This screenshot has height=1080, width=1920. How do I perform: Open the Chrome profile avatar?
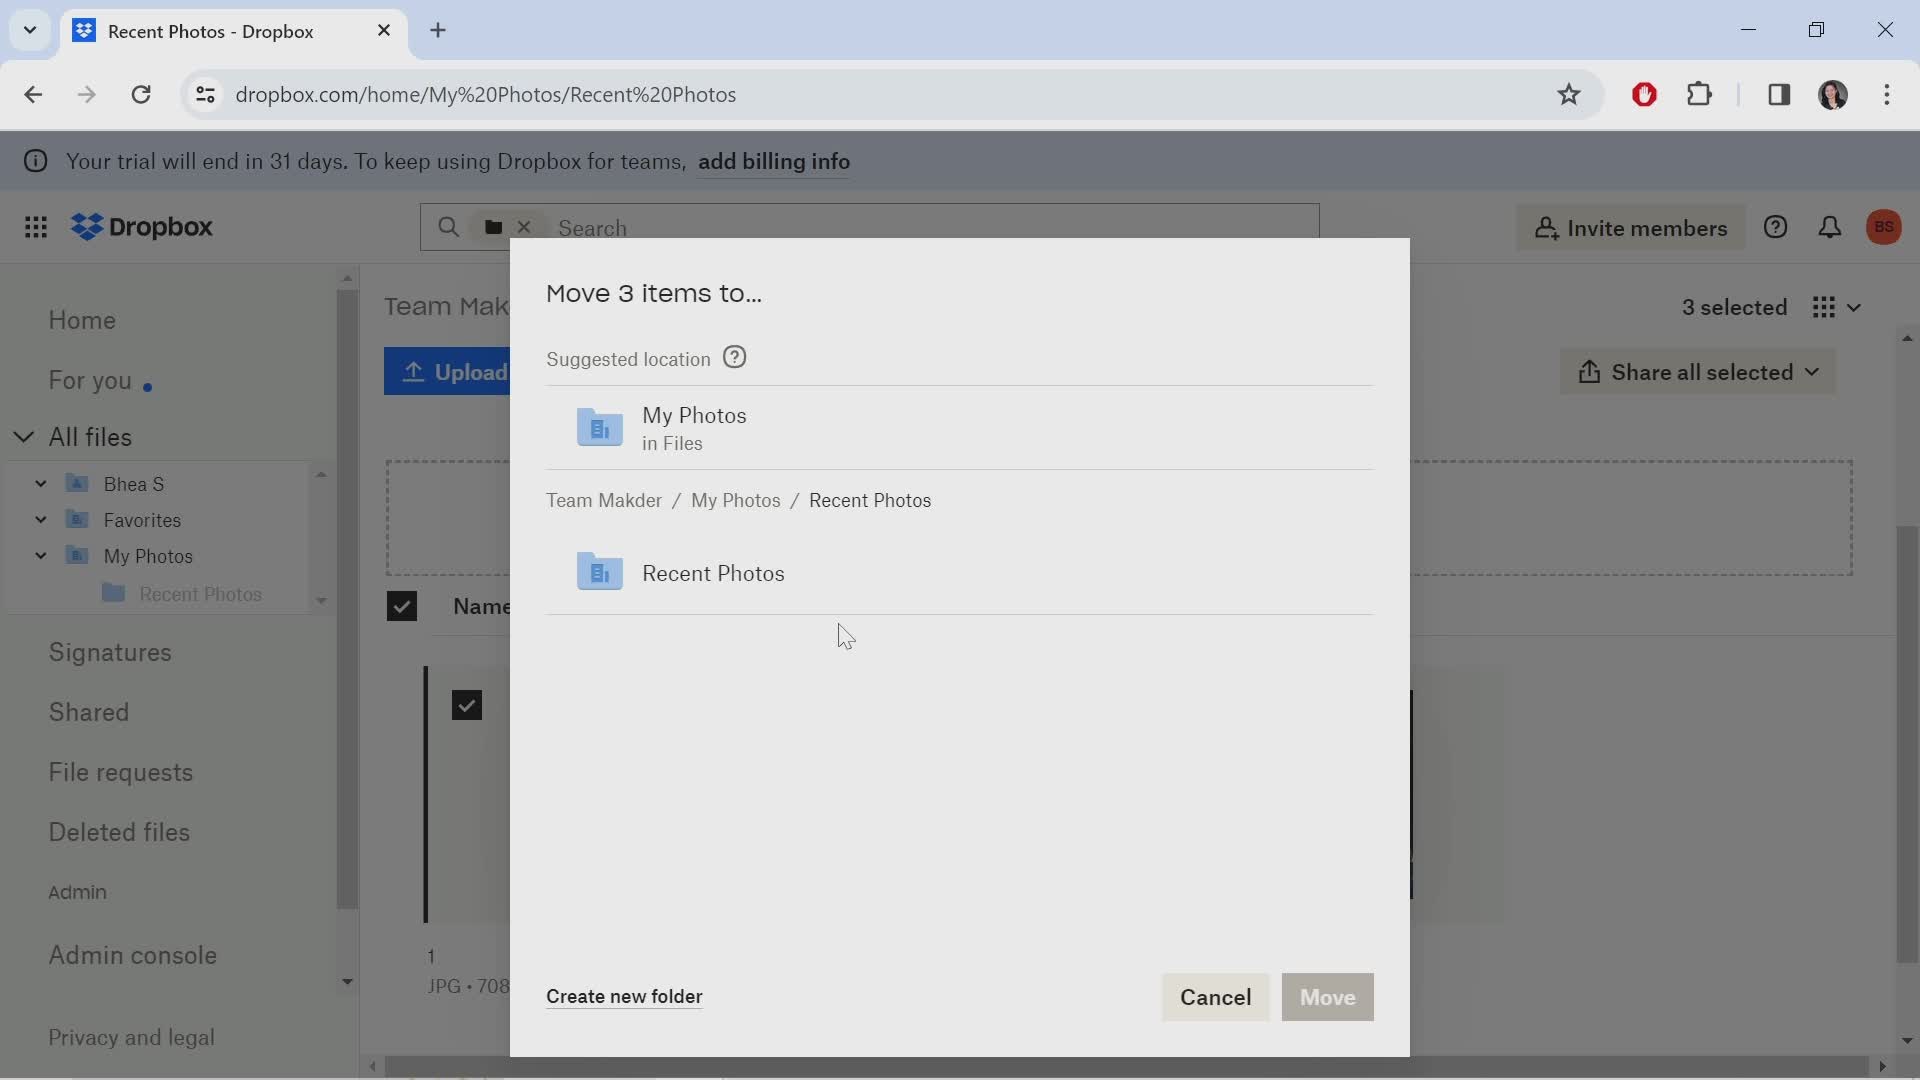click(1833, 94)
